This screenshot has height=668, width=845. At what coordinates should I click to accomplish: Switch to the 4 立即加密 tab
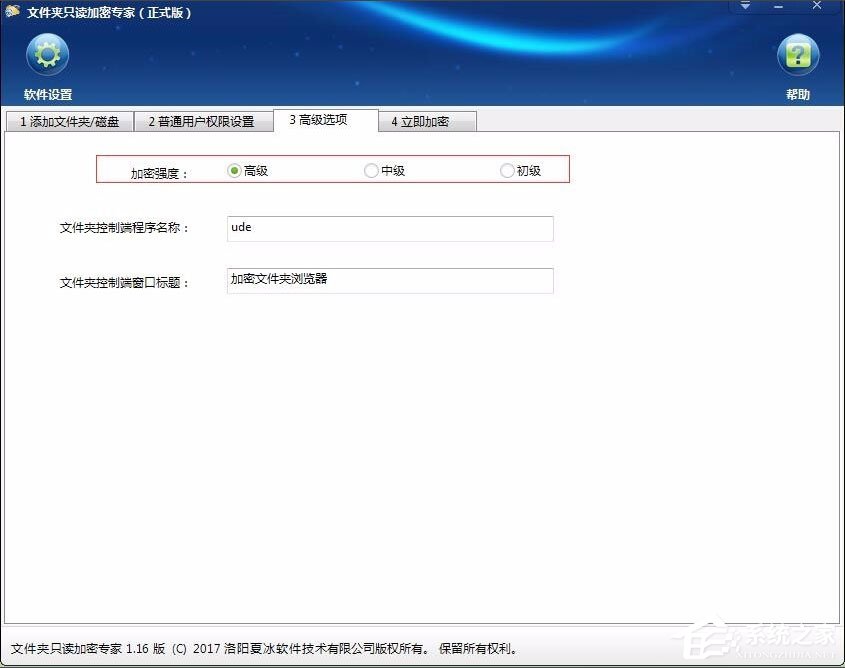(428, 120)
